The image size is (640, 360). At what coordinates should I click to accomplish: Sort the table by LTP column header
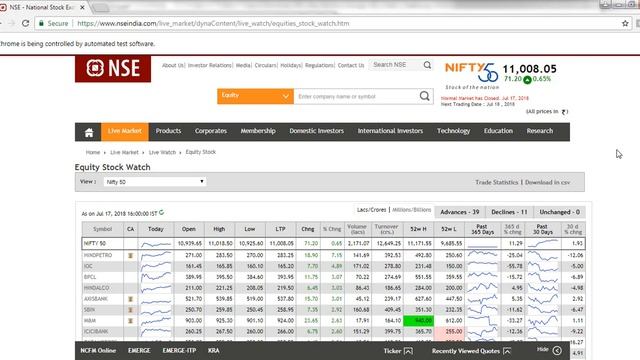point(280,229)
